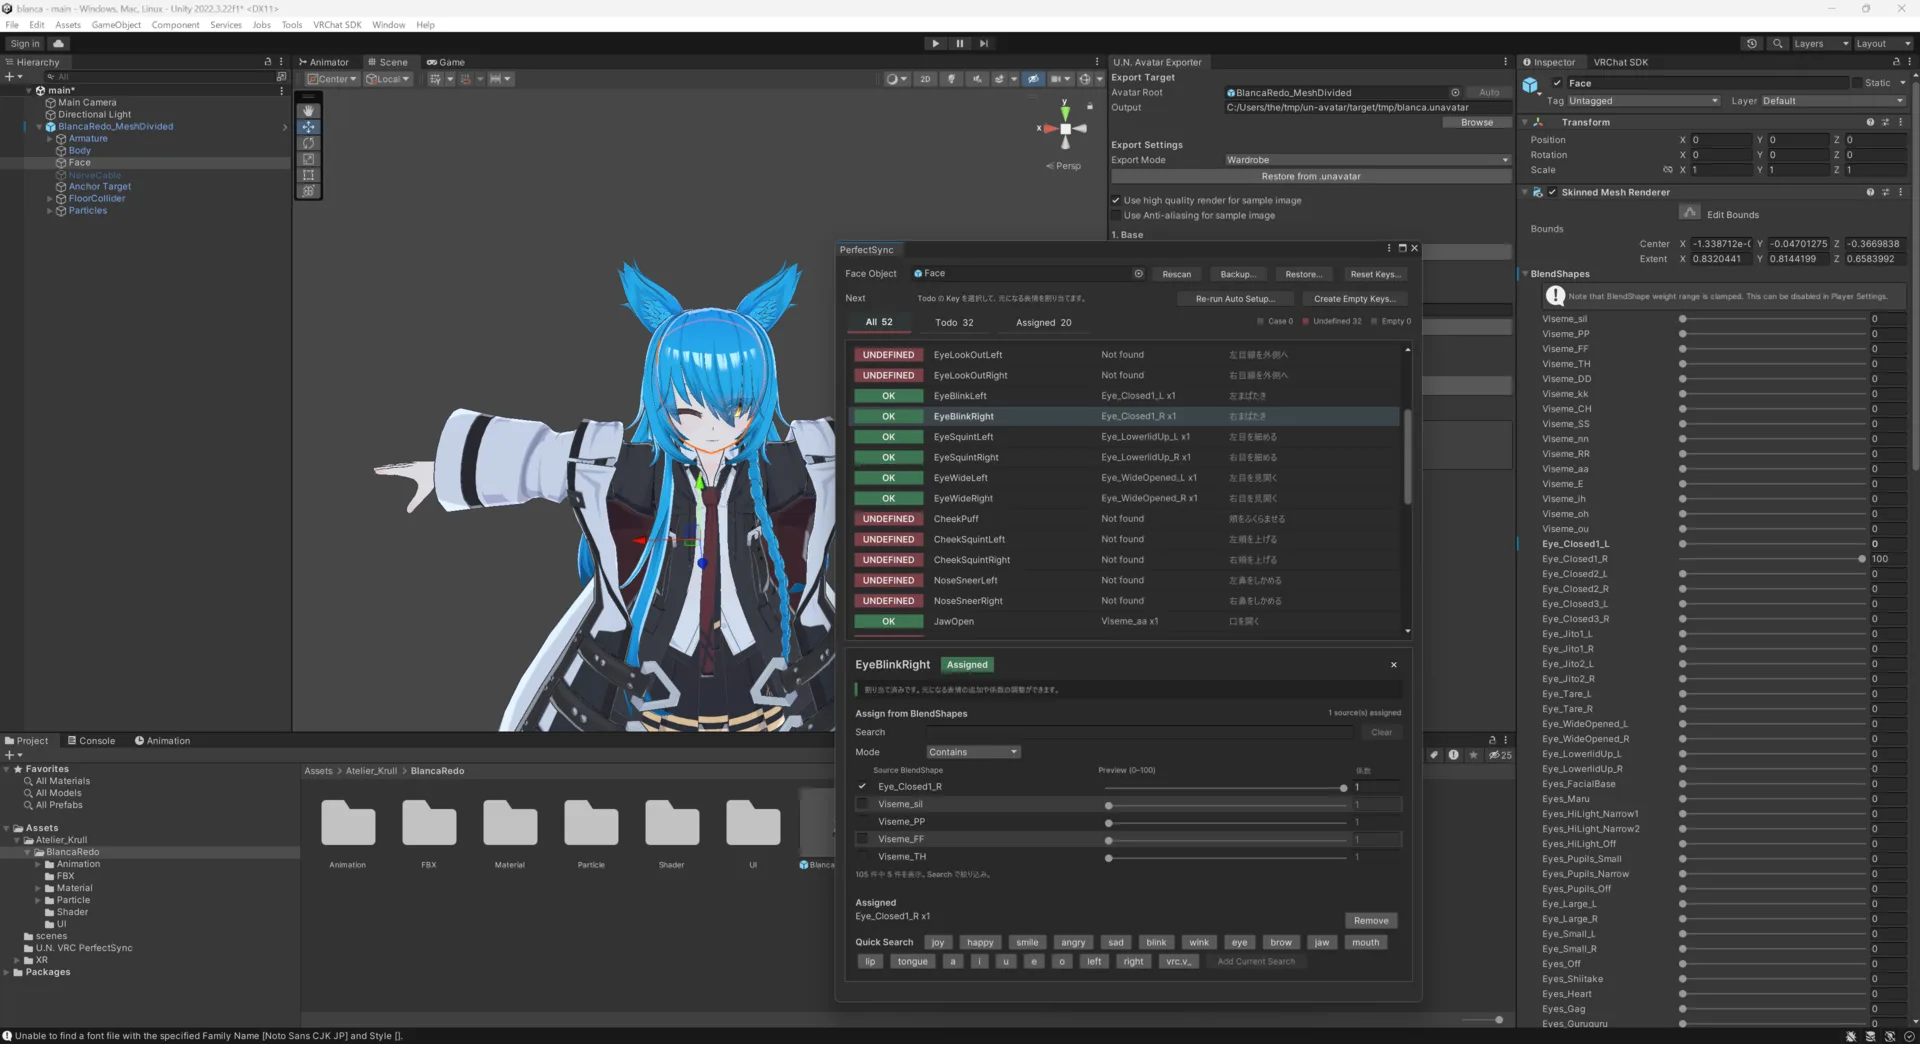Open the Layers dropdown in top toolbar
Viewport: 1920px width, 1044px height.
point(1821,44)
